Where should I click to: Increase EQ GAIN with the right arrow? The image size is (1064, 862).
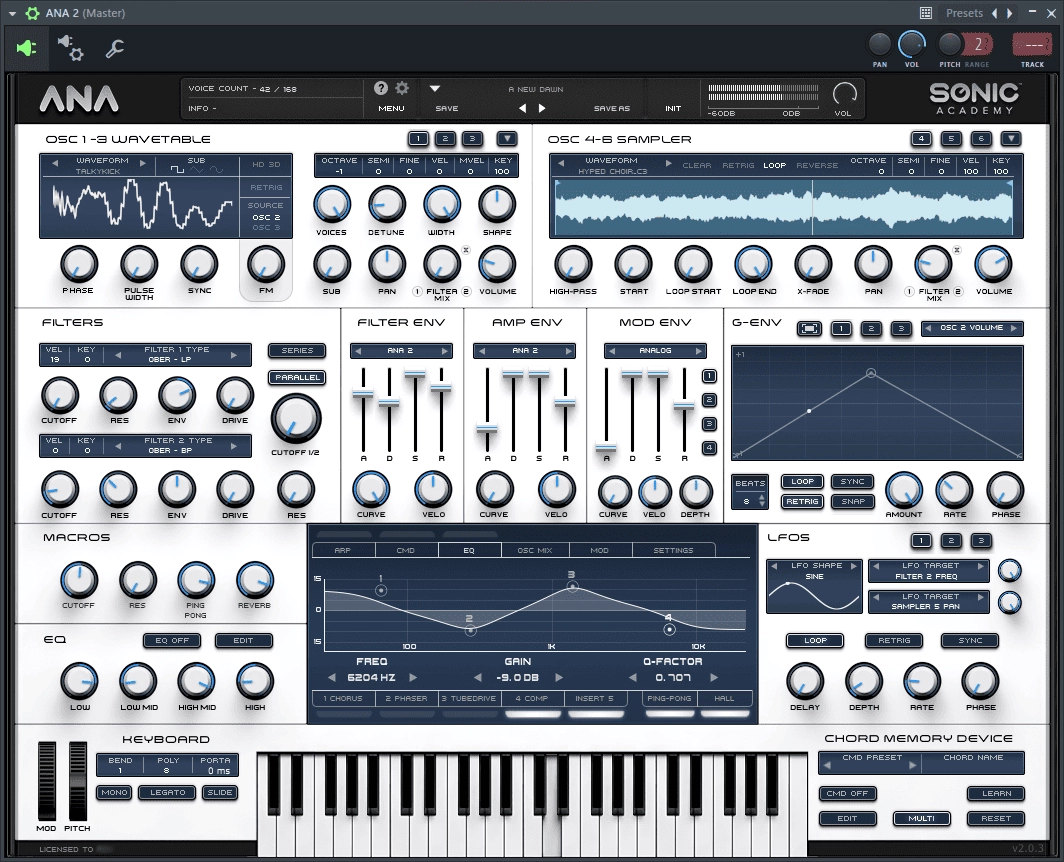(559, 677)
